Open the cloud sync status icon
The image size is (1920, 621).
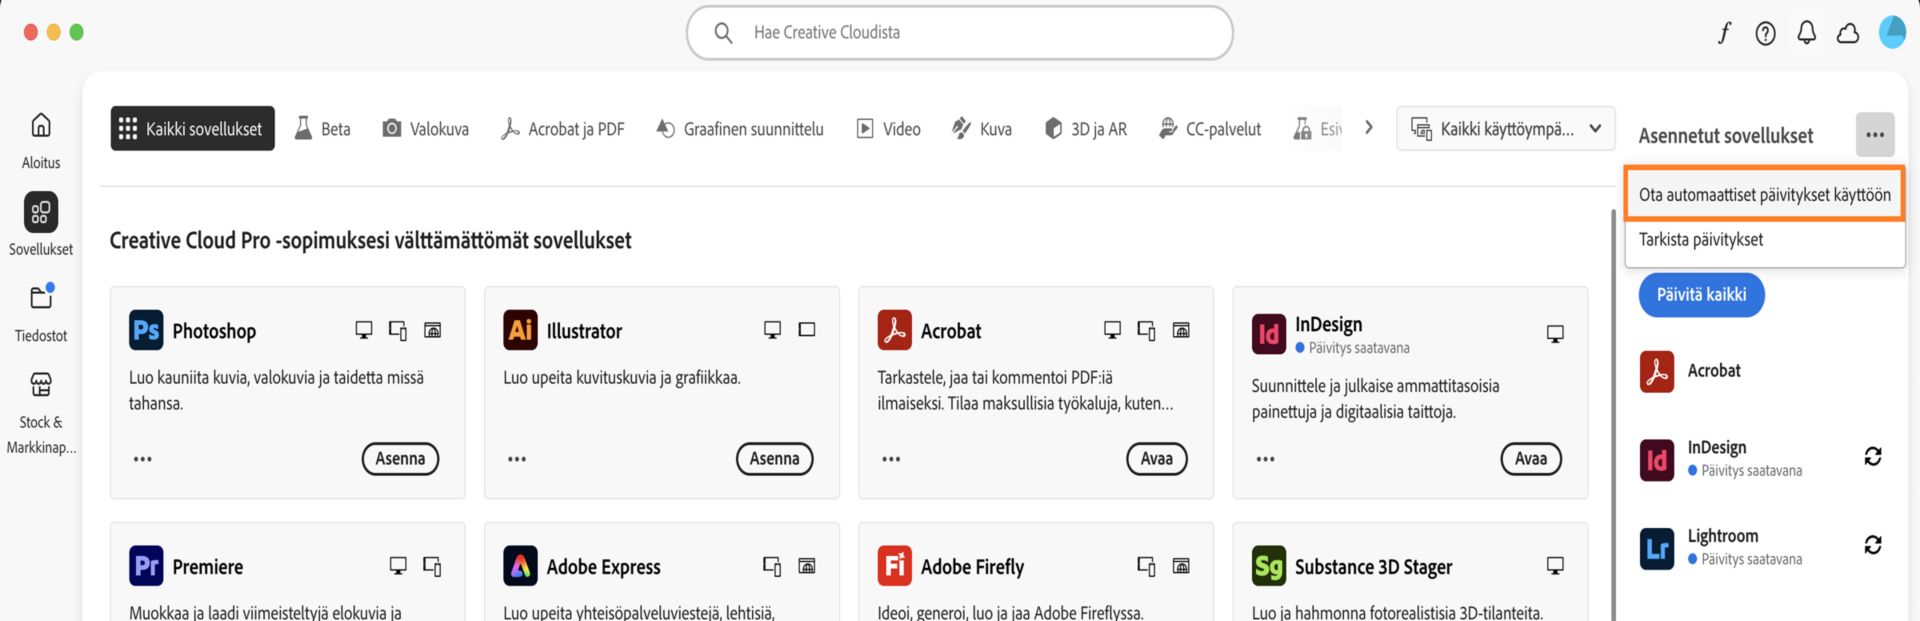(x=1848, y=33)
